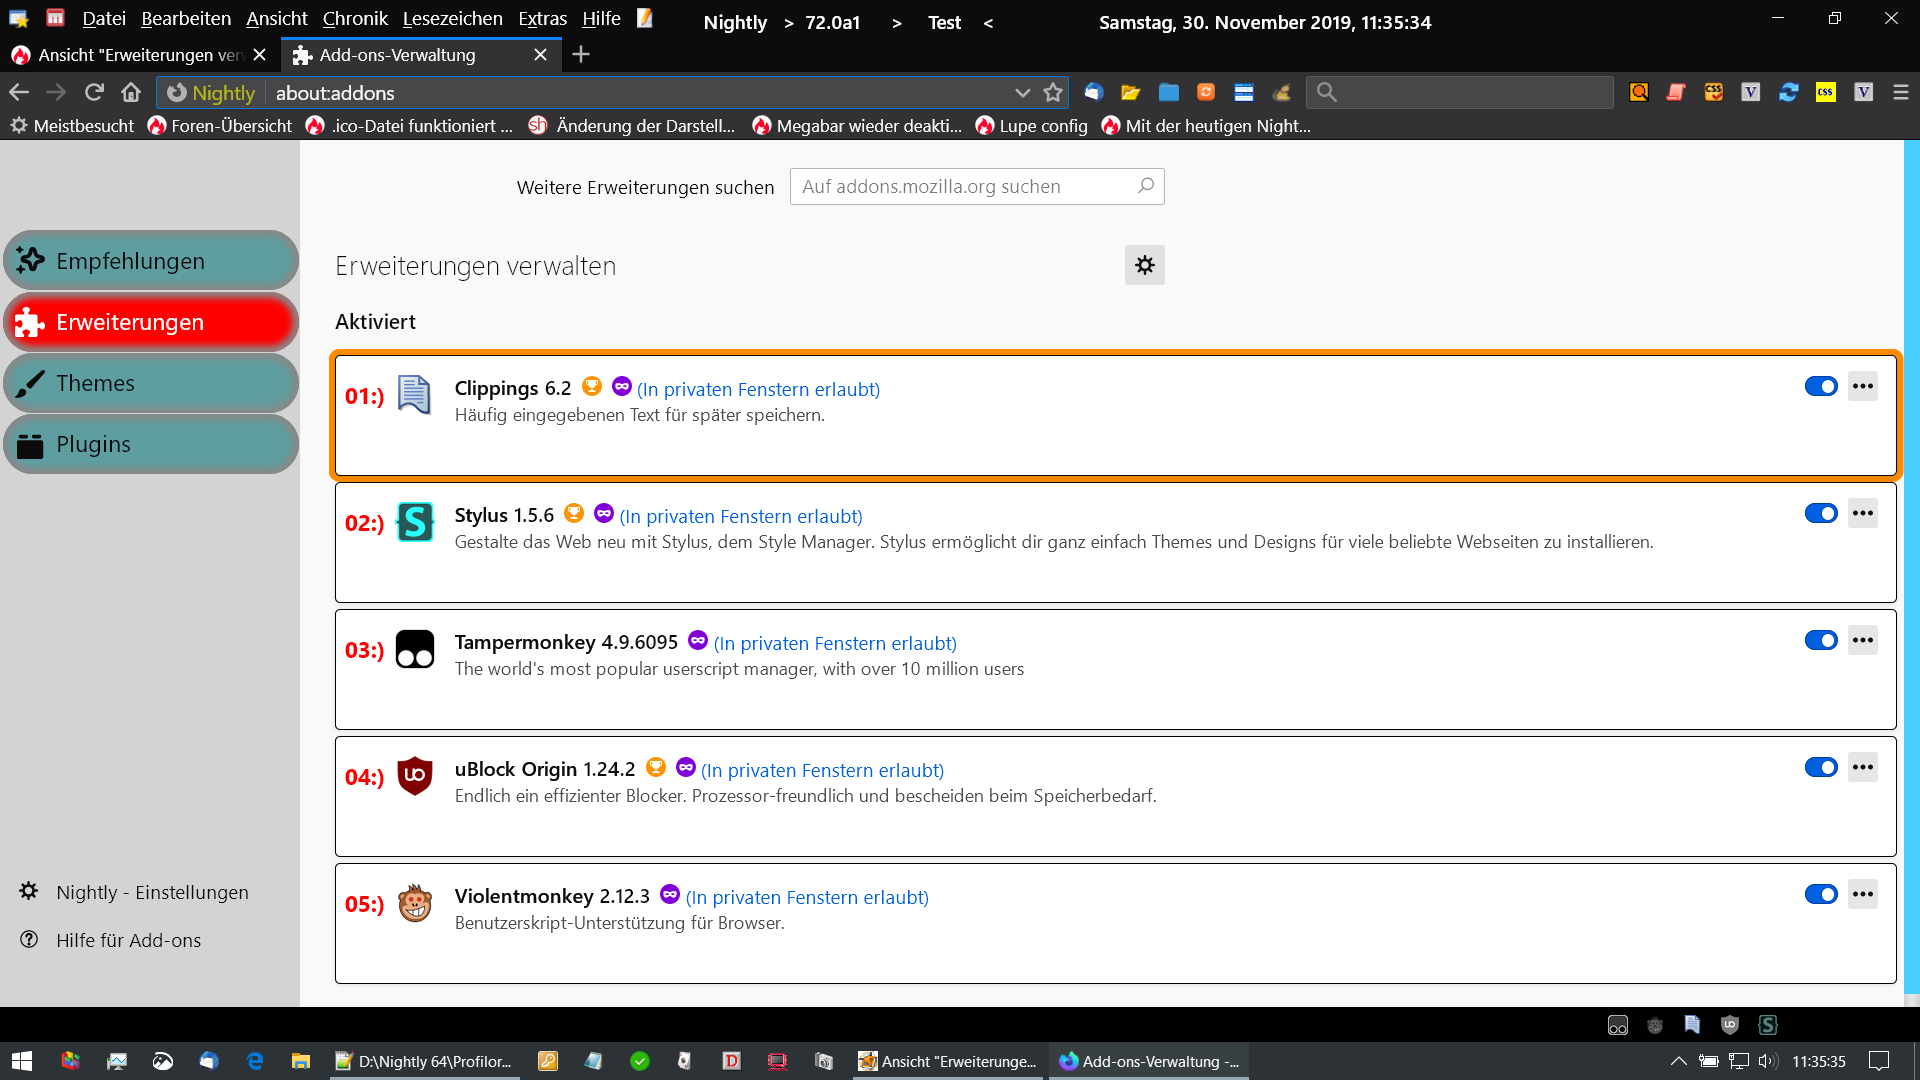Viewport: 1920px width, 1080px height.
Task: Switch to the Themes category
Action: (x=151, y=383)
